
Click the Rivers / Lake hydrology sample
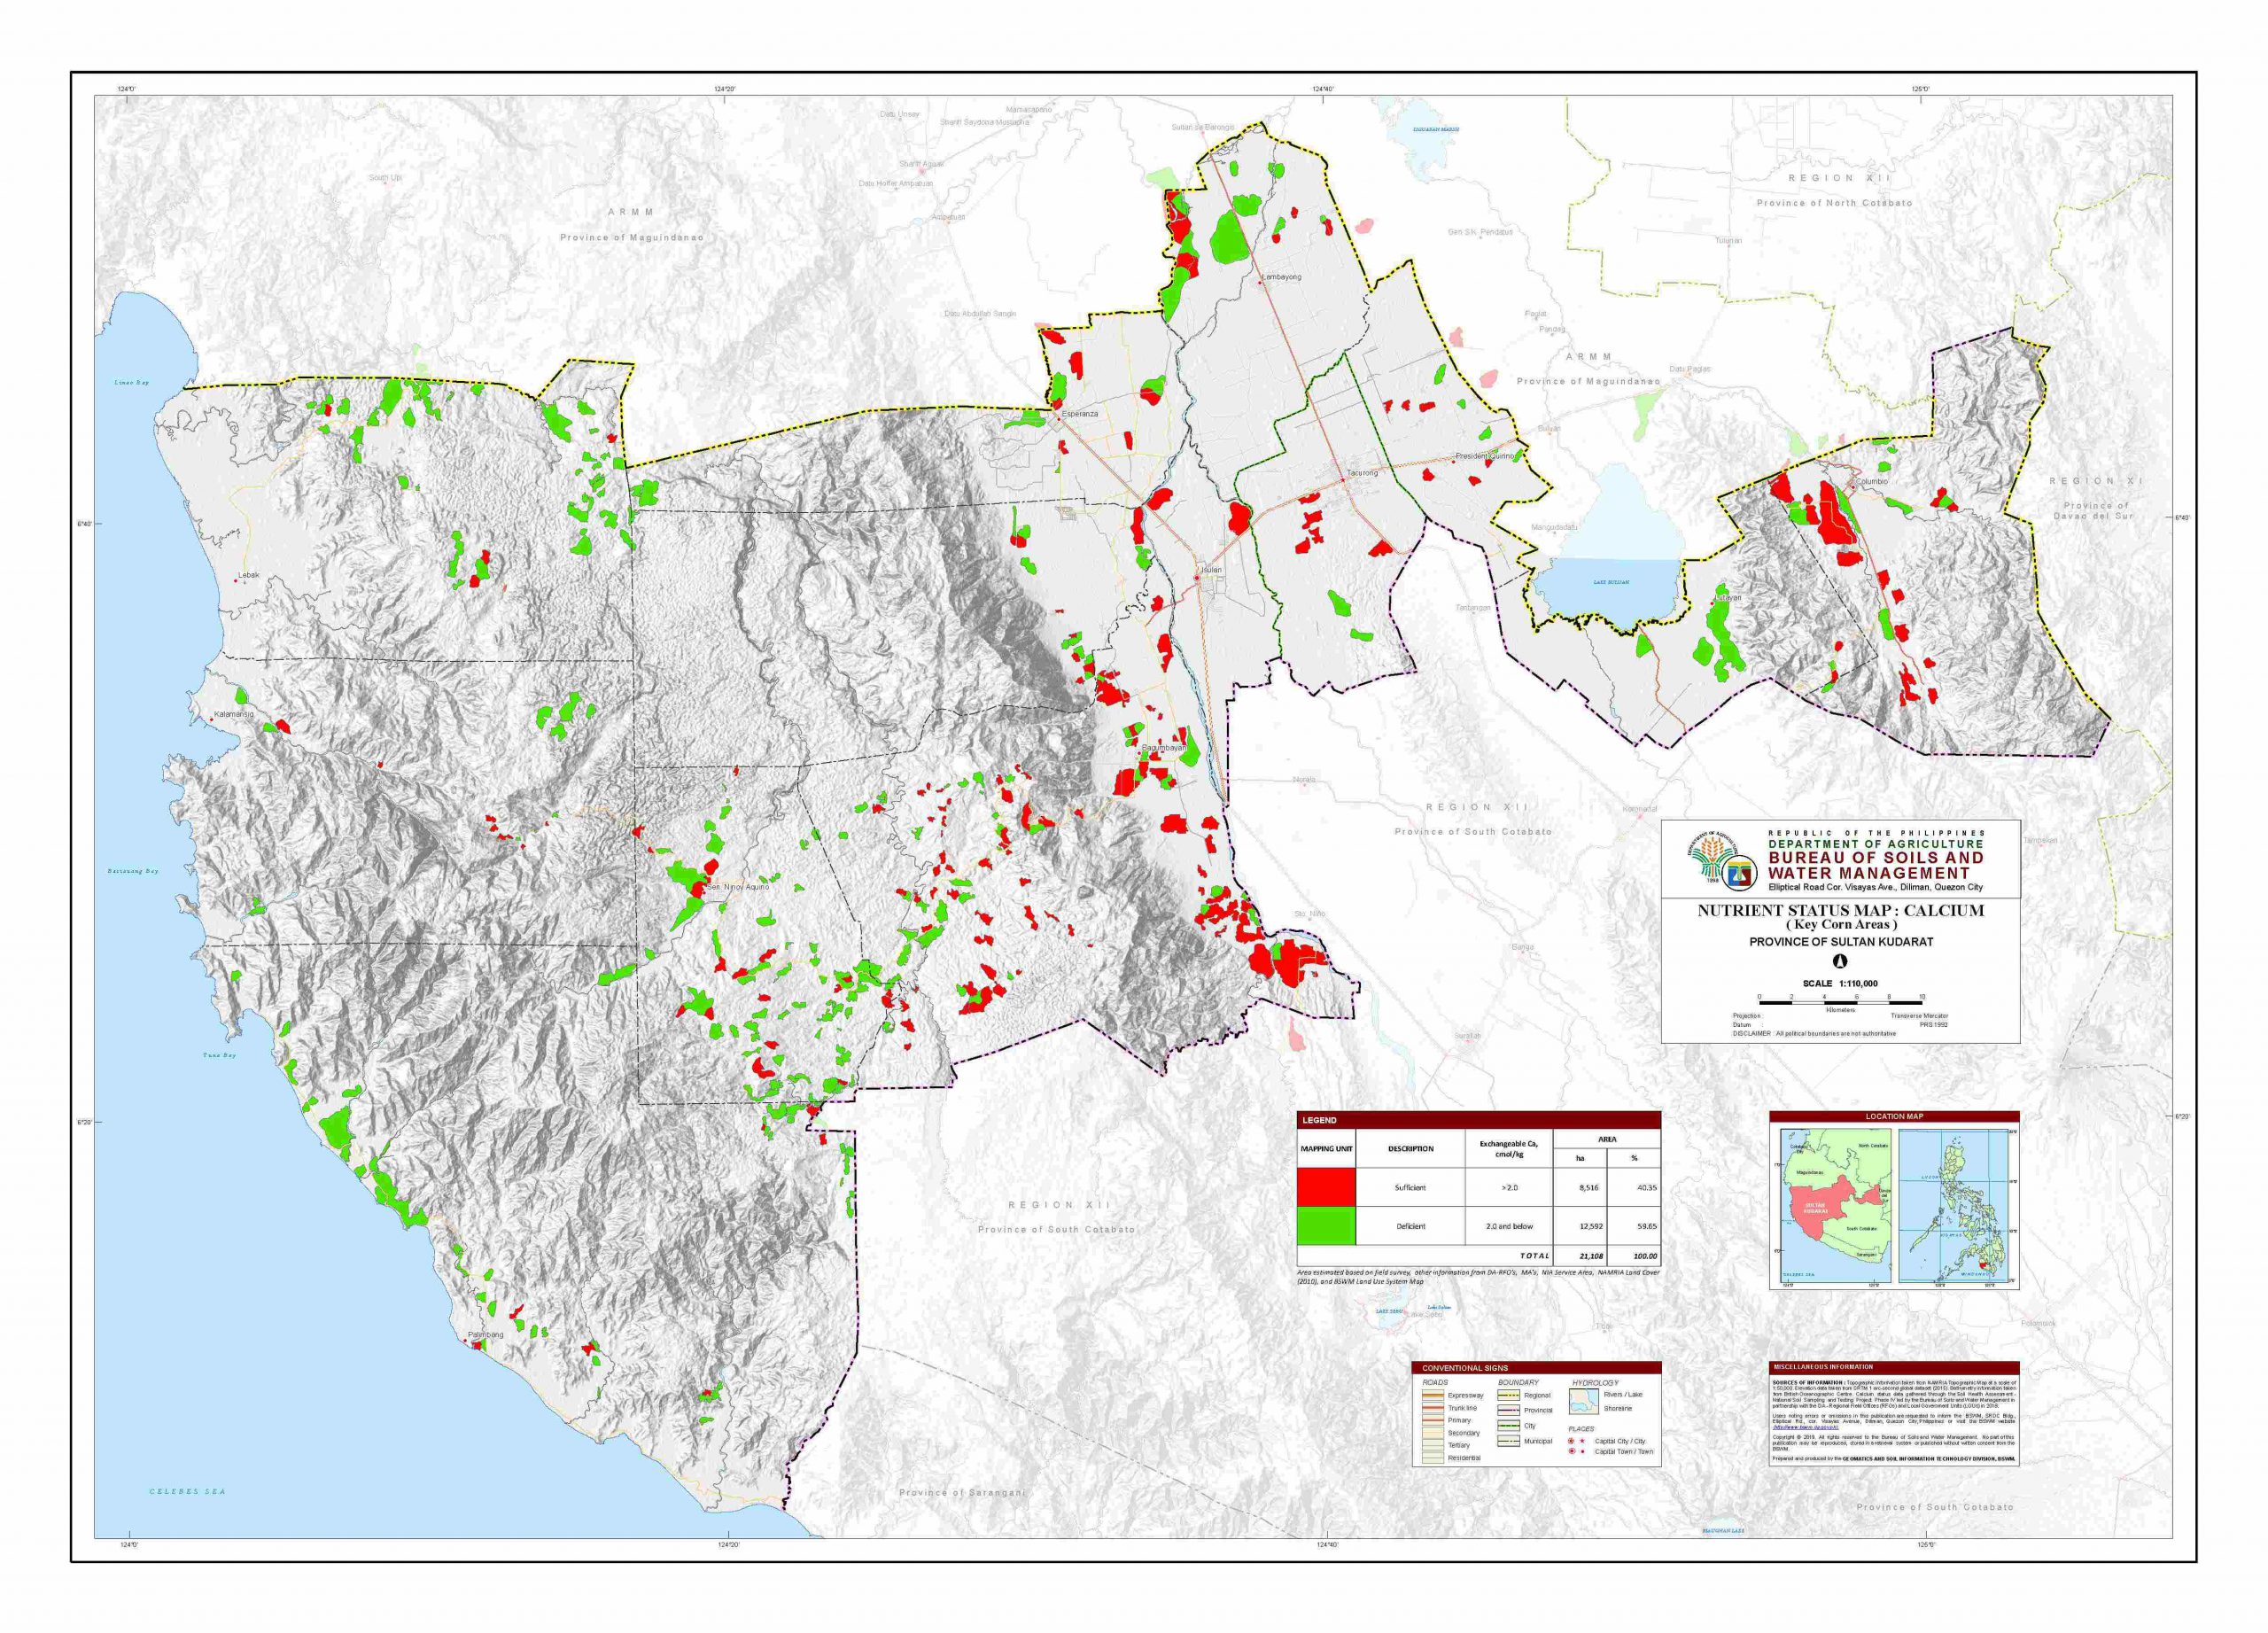coord(1584,1402)
